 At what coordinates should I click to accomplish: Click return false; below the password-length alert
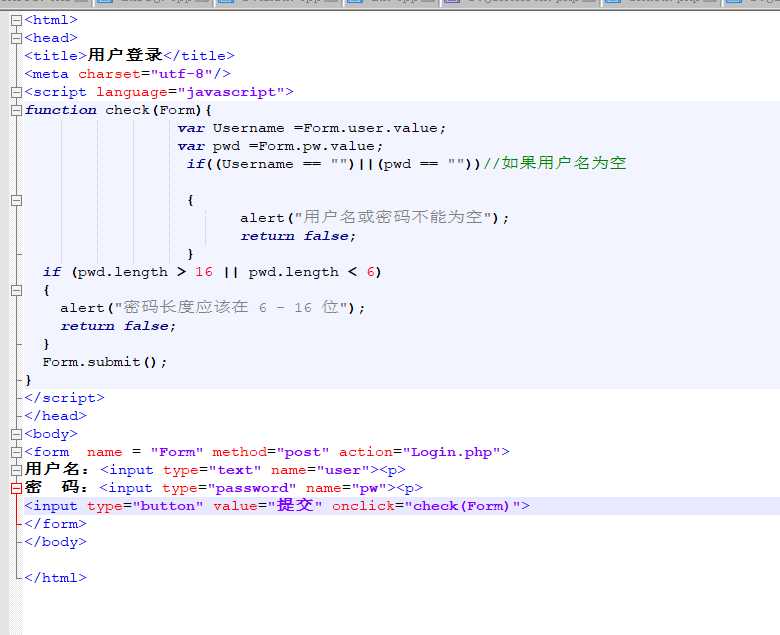[118, 326]
